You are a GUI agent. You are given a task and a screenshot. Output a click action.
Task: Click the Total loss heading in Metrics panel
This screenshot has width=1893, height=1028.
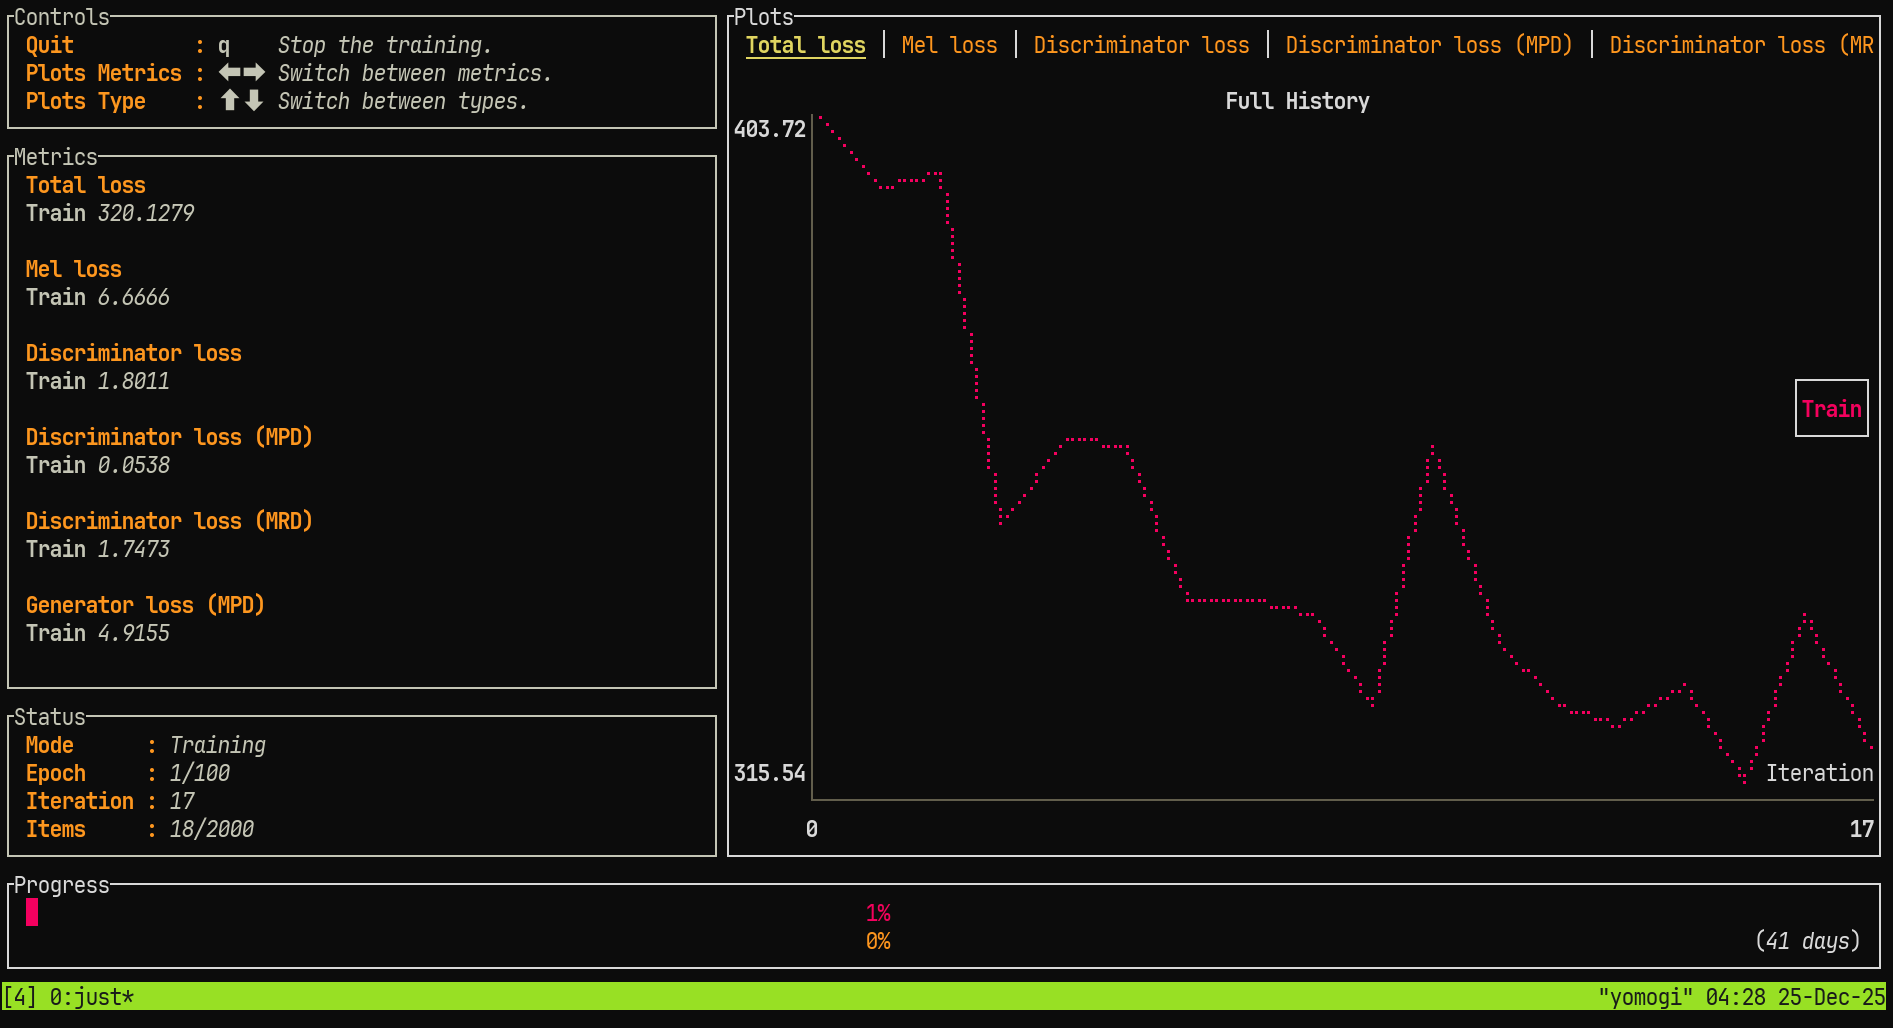[x=86, y=185]
